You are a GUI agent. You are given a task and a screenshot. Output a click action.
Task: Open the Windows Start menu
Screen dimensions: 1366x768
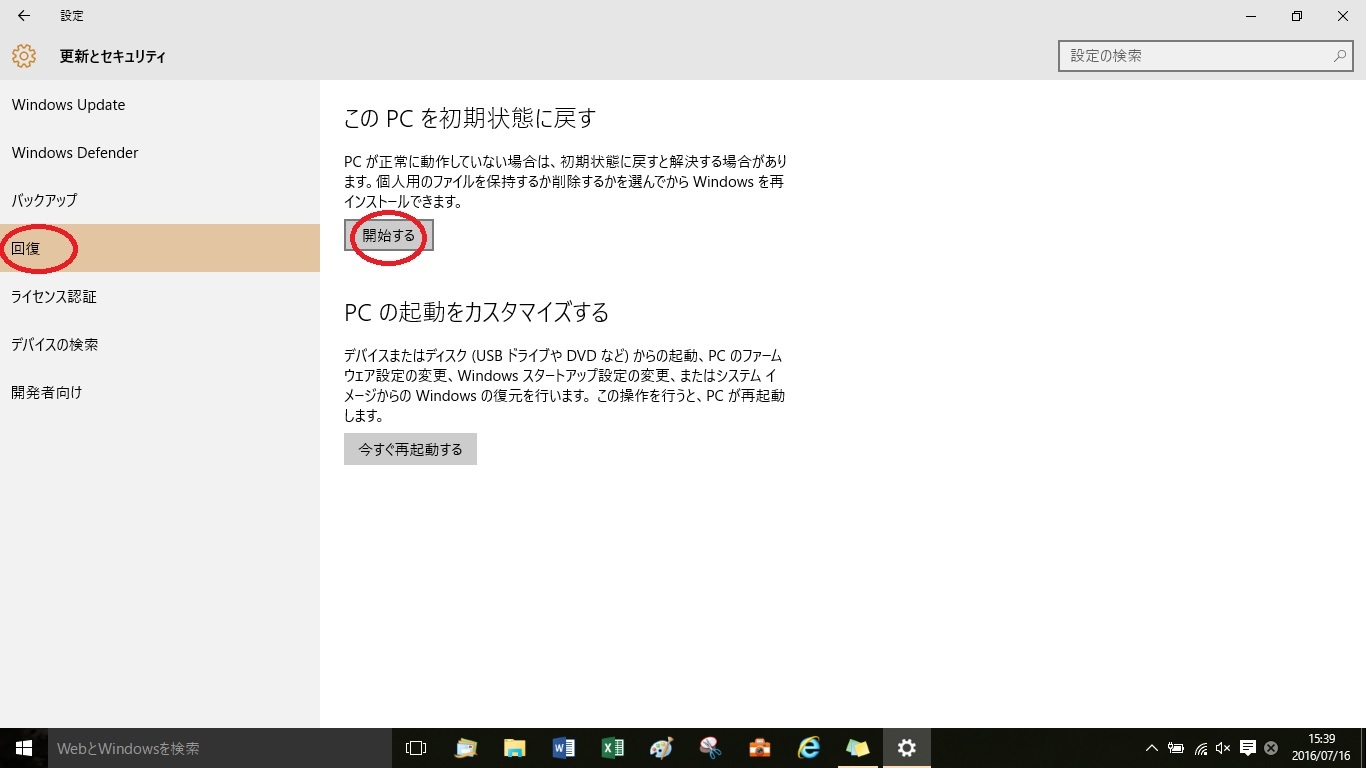click(24, 748)
